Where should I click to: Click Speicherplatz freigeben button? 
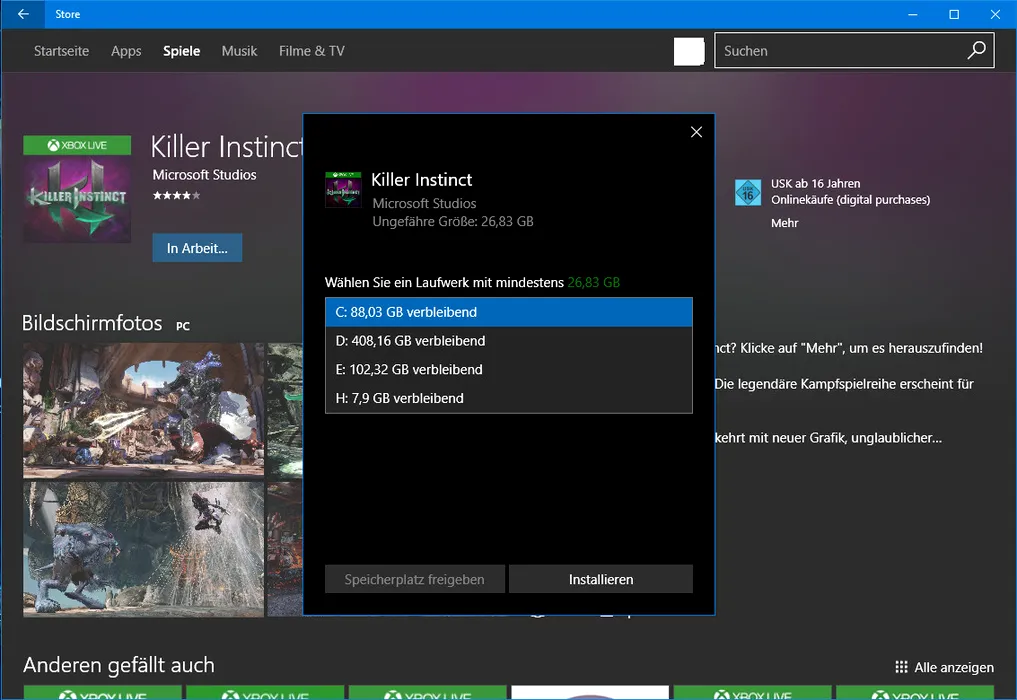click(414, 579)
